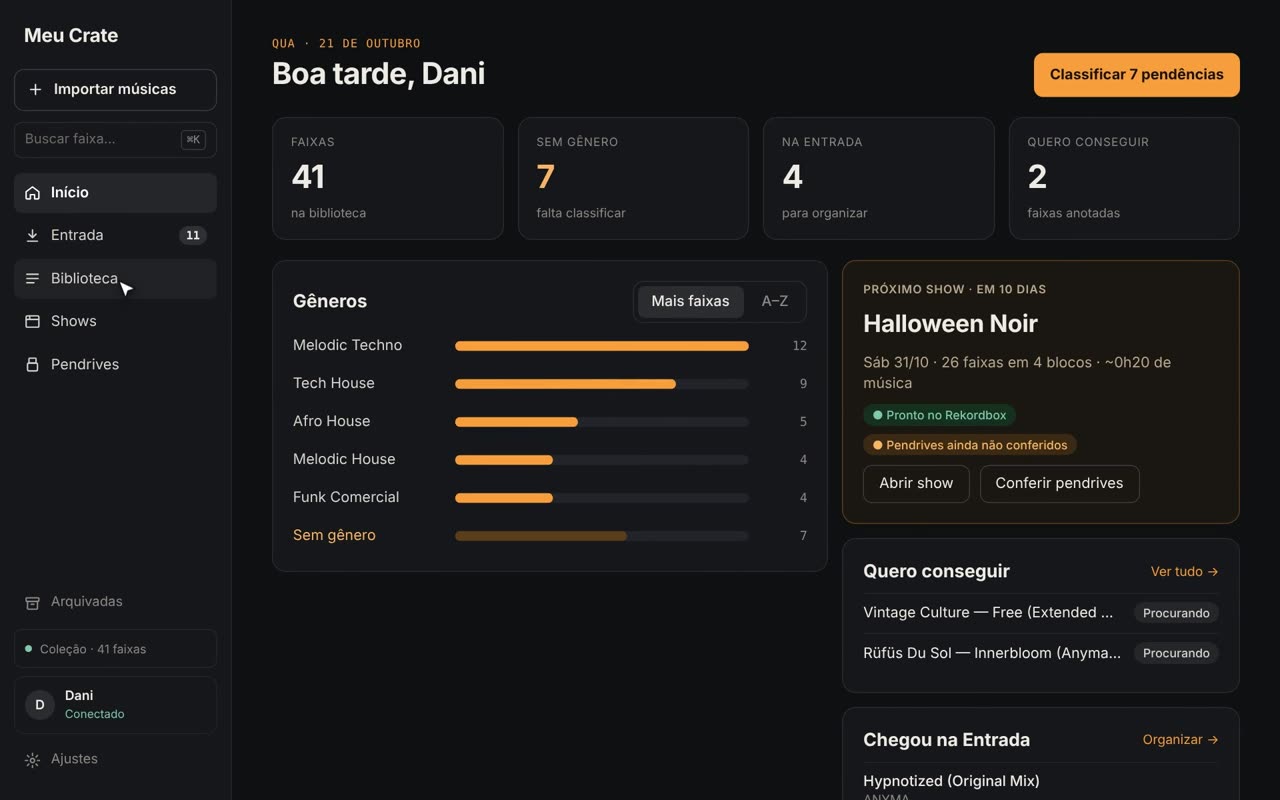The width and height of the screenshot is (1280, 800).
Task: Open the Hypnotized (Original Mix) entry
Action: tap(951, 781)
